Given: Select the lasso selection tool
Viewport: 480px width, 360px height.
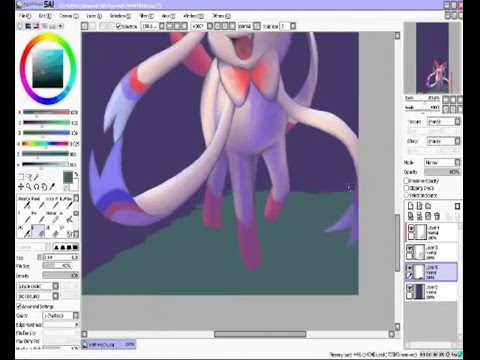Looking at the screenshot, I should [x=29, y=177].
